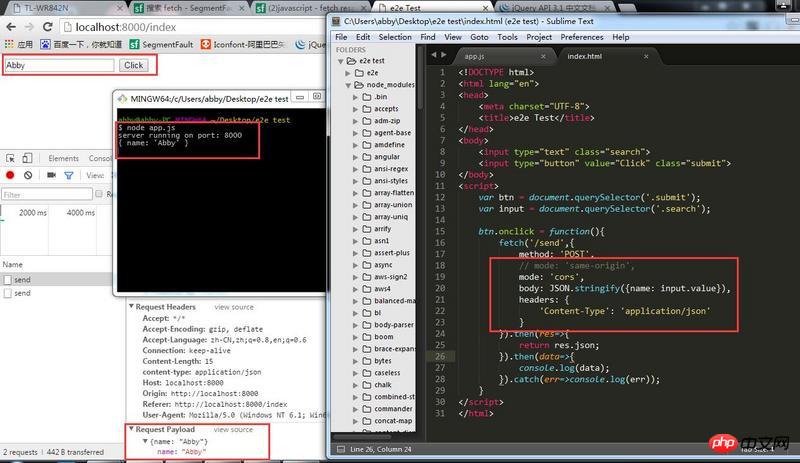Clear the network log with the clear icon
This screenshot has height=463, width=800.
[28, 175]
